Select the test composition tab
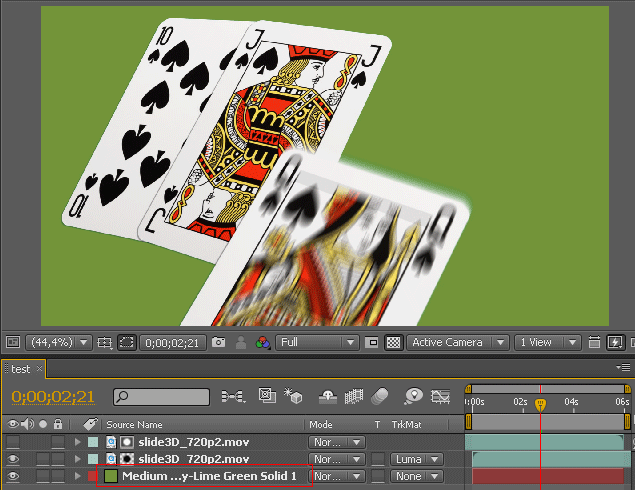635x490 pixels. point(20,369)
